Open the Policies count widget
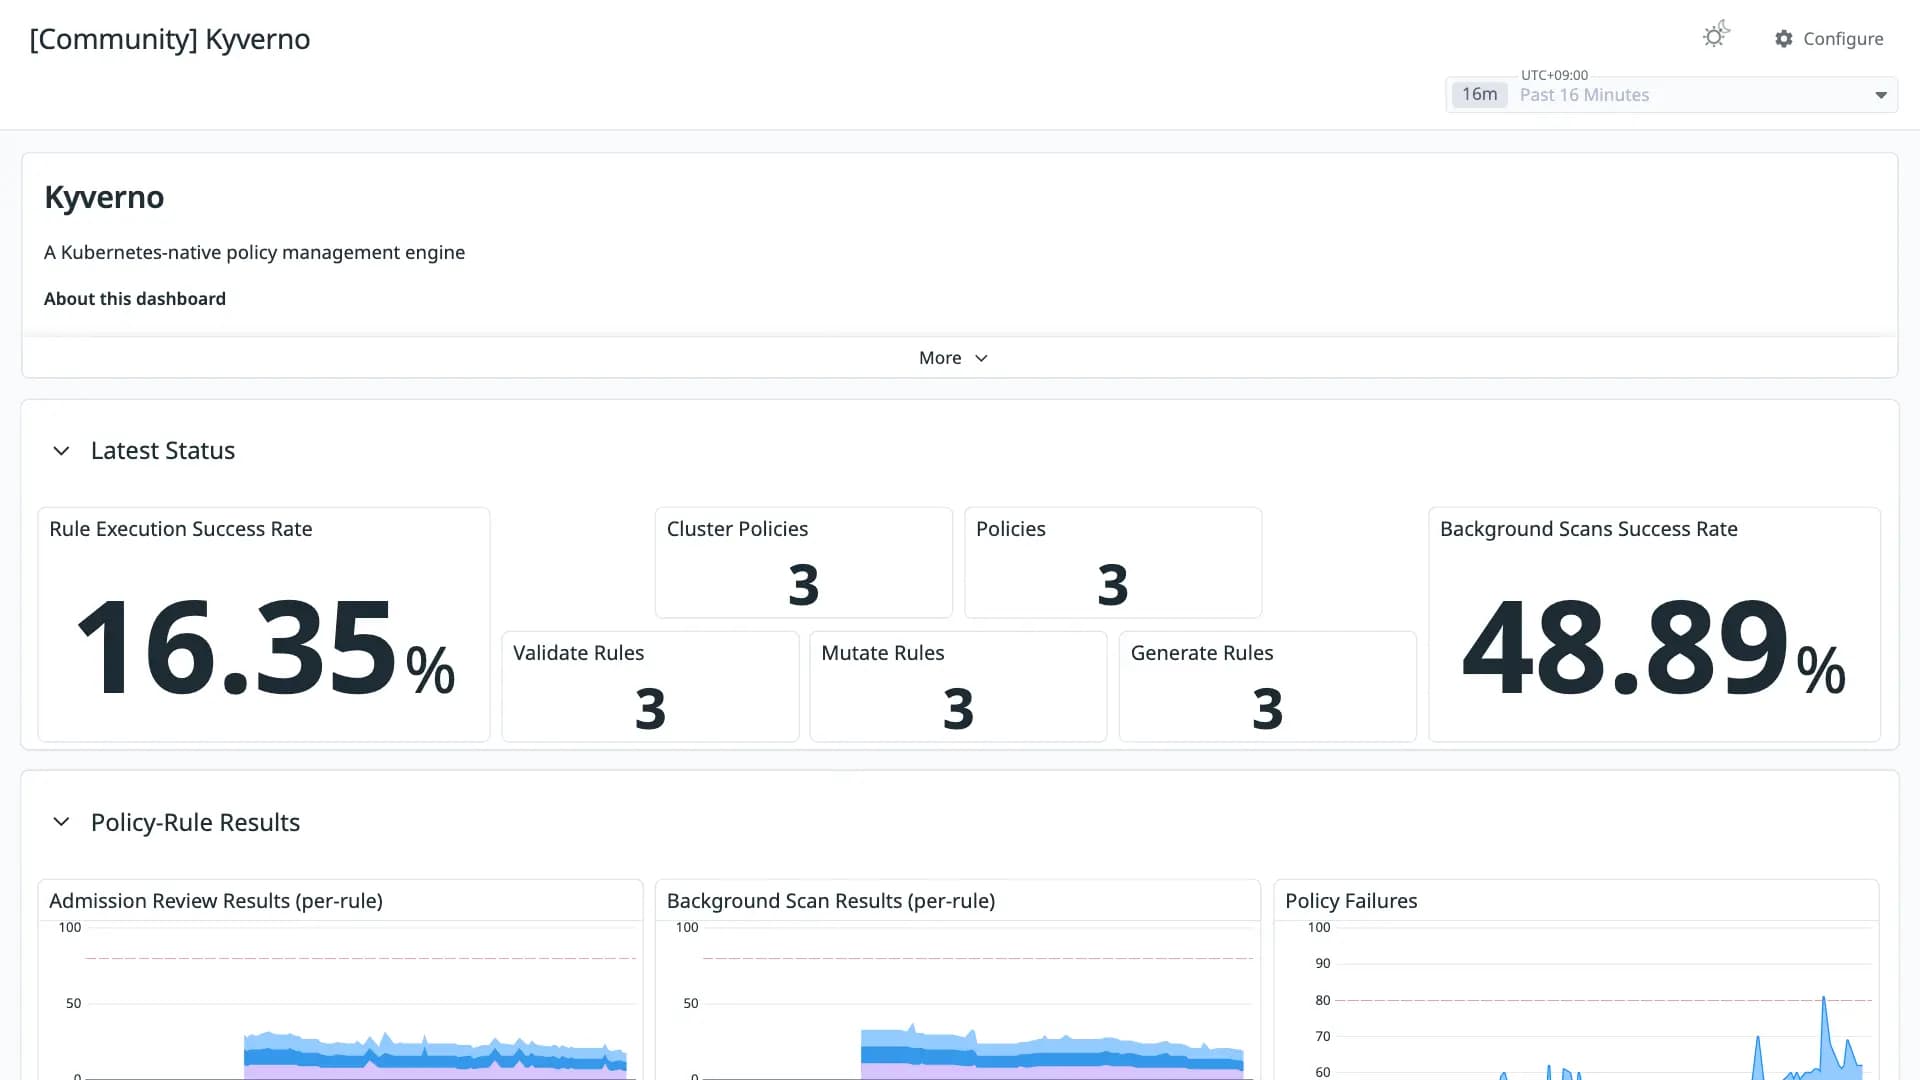The width and height of the screenshot is (1920, 1080). click(x=1112, y=563)
